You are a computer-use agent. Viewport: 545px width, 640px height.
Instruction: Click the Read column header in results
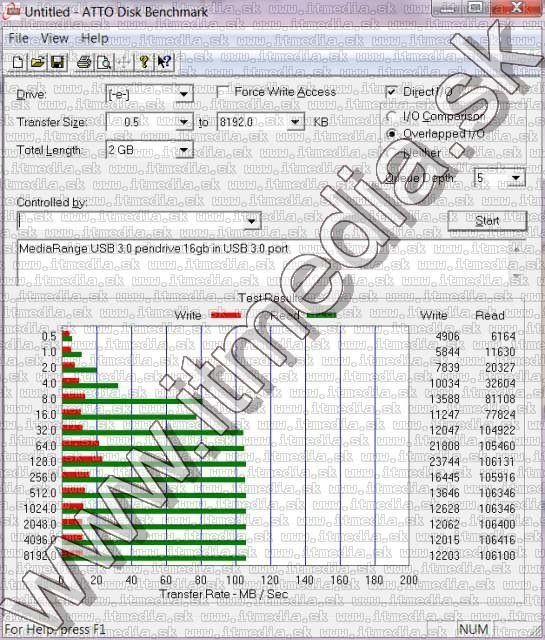point(489,315)
